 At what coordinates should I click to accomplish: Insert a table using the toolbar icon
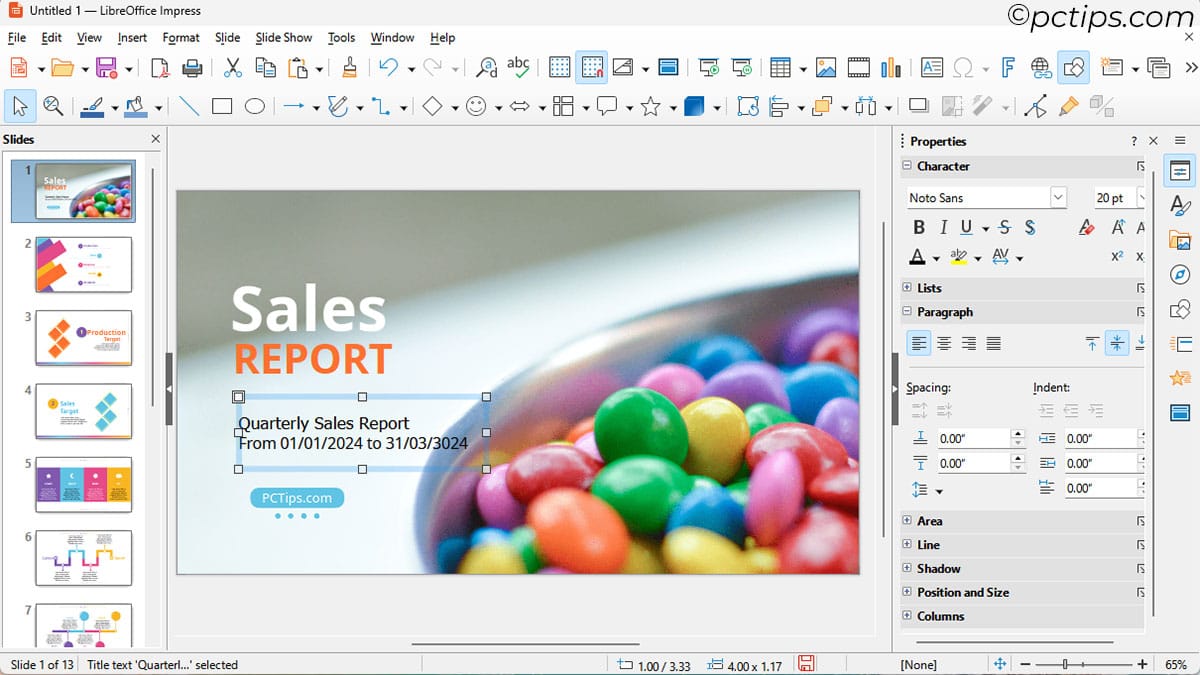click(779, 67)
